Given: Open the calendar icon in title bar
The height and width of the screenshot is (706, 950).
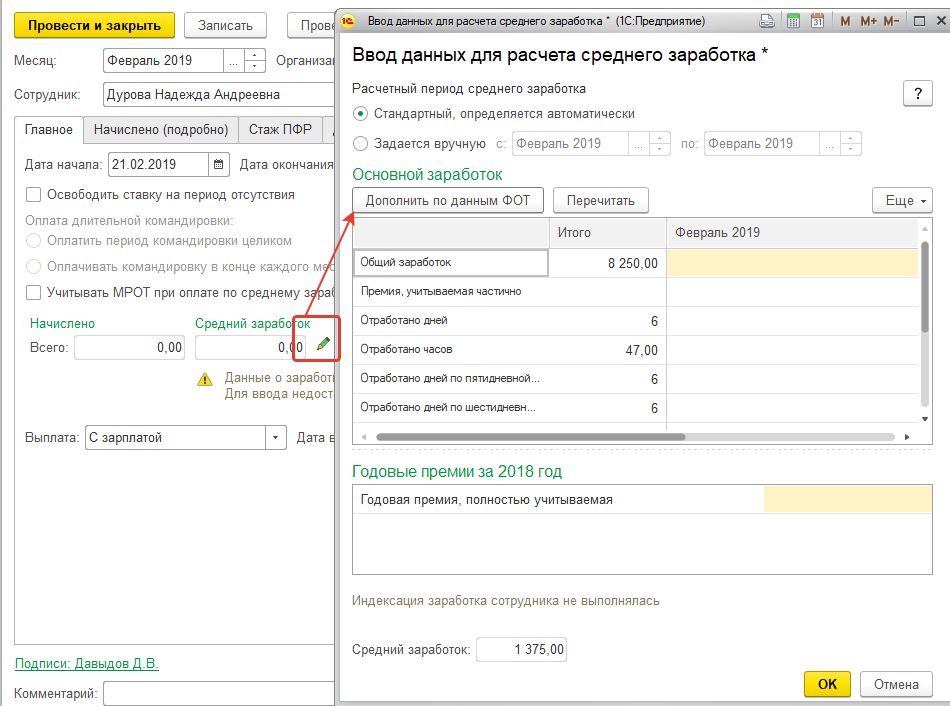Looking at the screenshot, I should 817,21.
